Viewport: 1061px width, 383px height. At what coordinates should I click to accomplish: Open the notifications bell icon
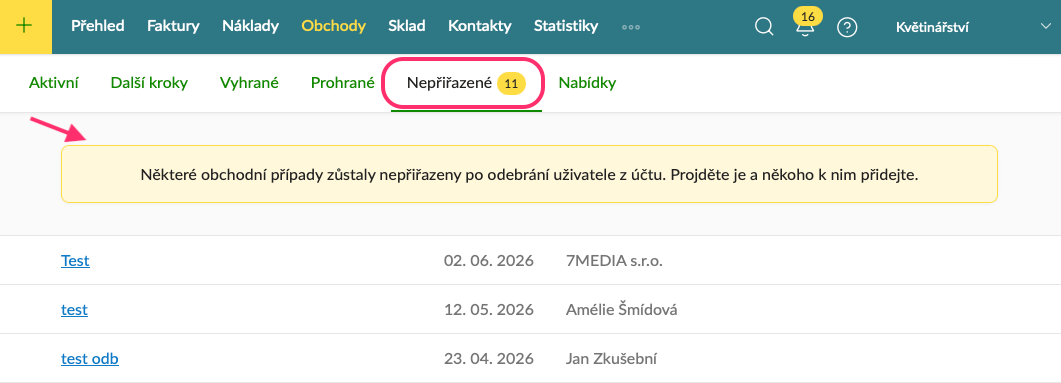click(805, 28)
